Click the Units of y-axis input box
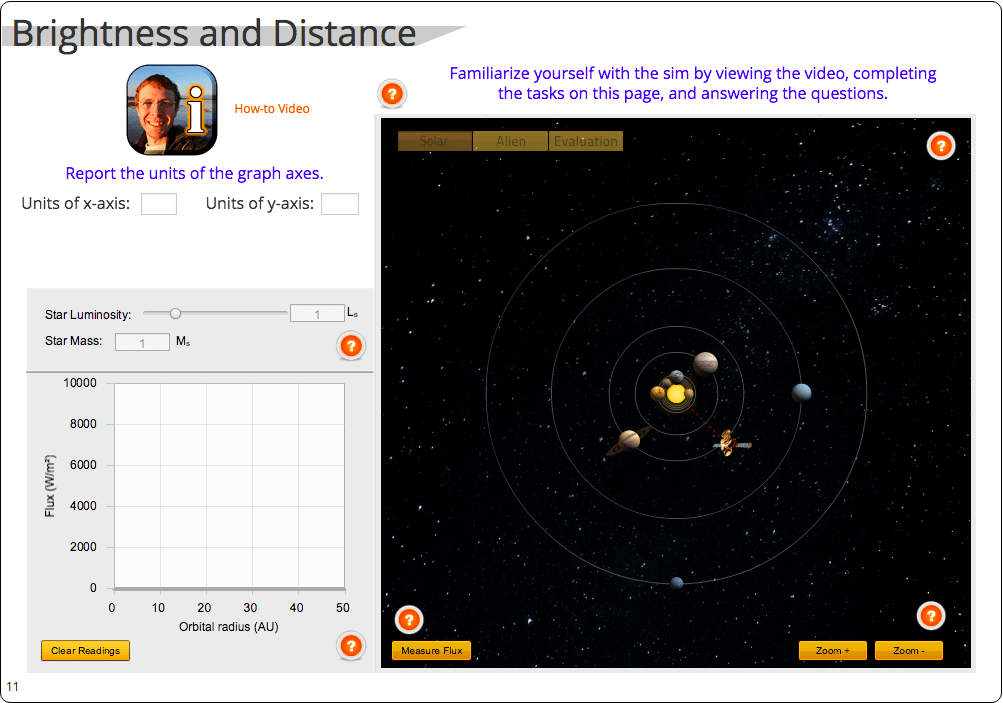The height and width of the screenshot is (703, 1003). tap(340, 204)
